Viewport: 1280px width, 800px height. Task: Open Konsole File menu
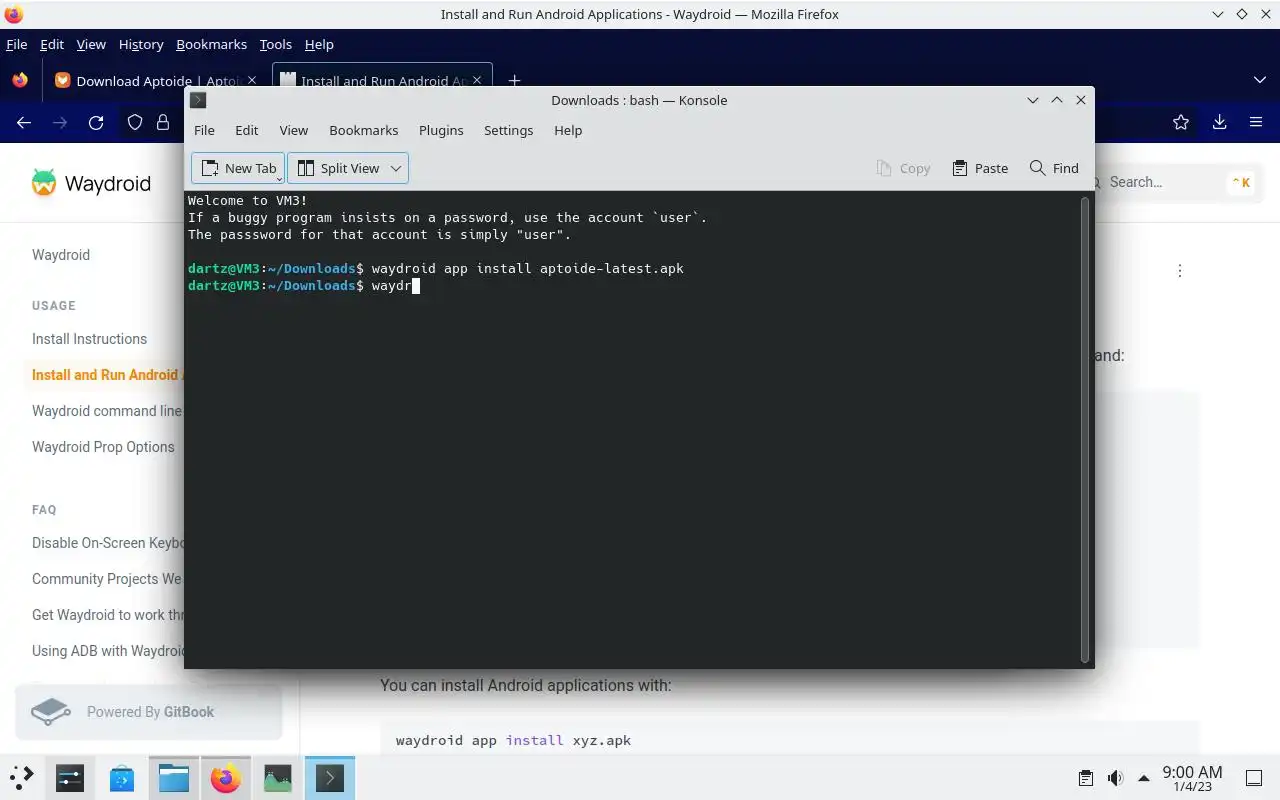204,130
